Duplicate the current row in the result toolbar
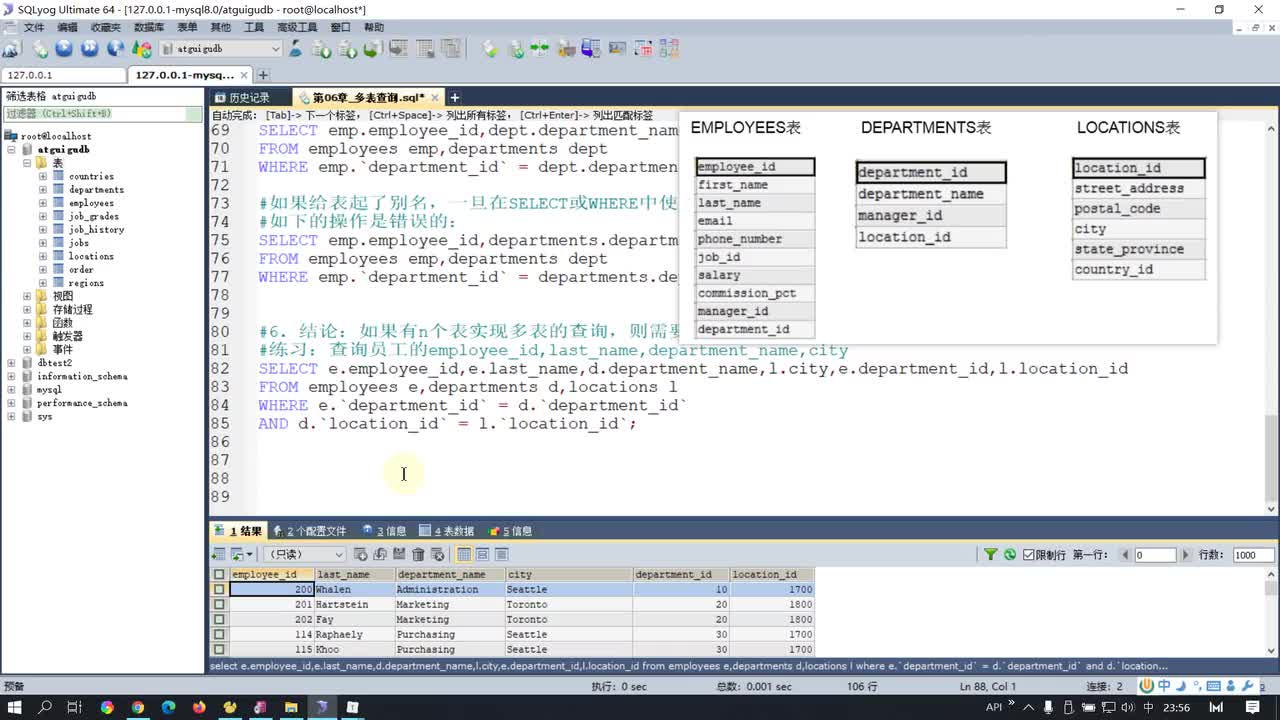1280x720 pixels. click(x=380, y=554)
